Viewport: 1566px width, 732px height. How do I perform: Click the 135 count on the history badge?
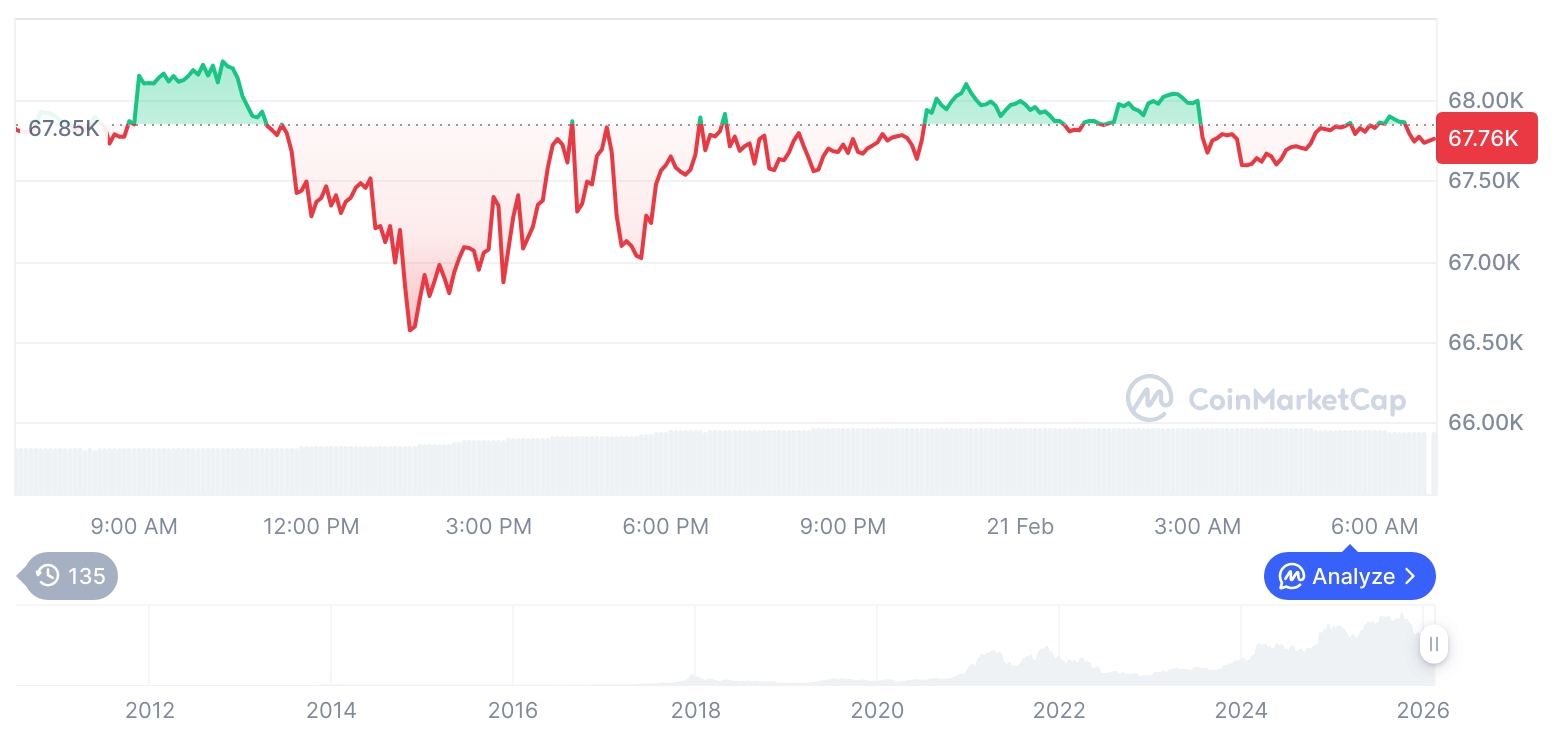[x=87, y=576]
